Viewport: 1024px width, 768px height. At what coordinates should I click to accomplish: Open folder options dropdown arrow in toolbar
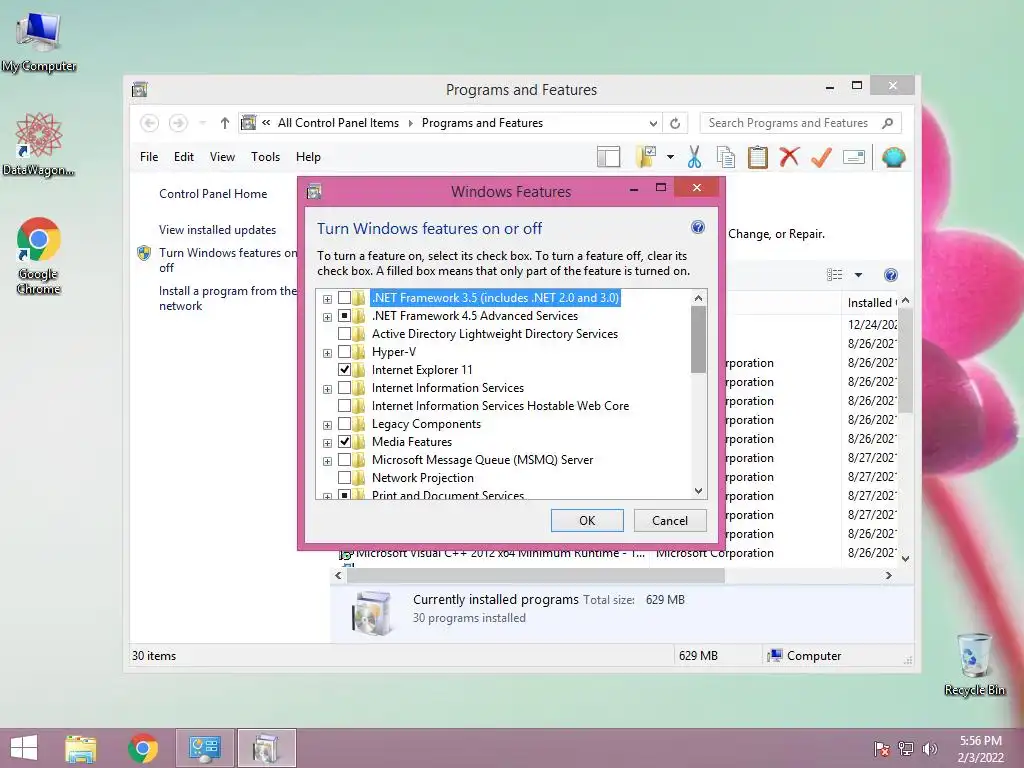point(670,157)
